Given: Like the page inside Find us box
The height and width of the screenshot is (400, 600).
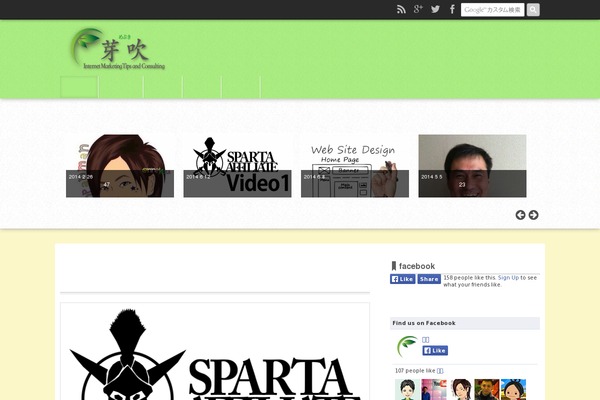Looking at the screenshot, I should pos(435,351).
